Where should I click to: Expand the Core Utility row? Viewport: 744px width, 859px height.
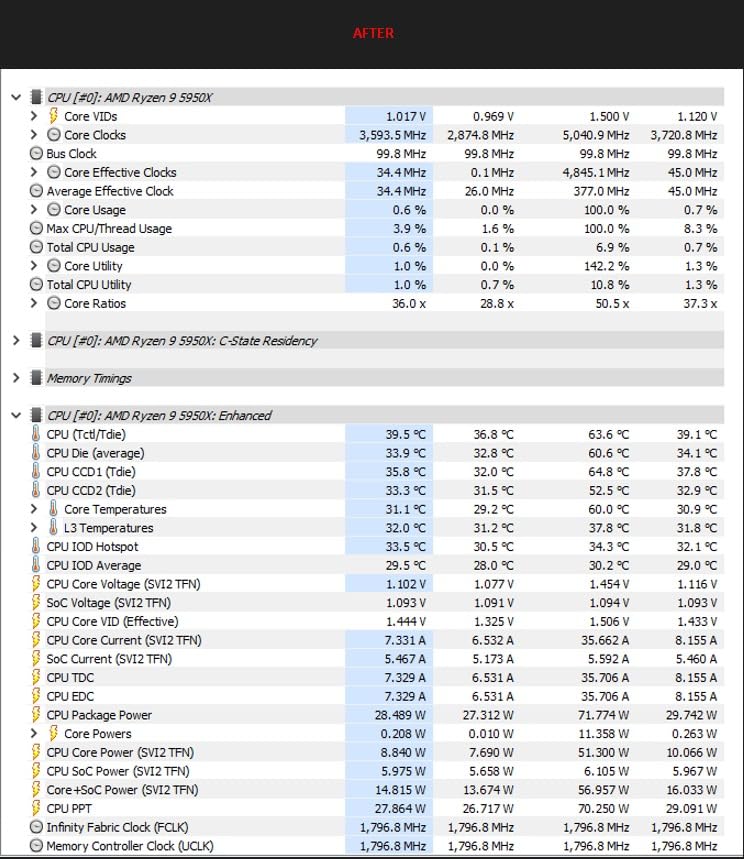coord(34,266)
